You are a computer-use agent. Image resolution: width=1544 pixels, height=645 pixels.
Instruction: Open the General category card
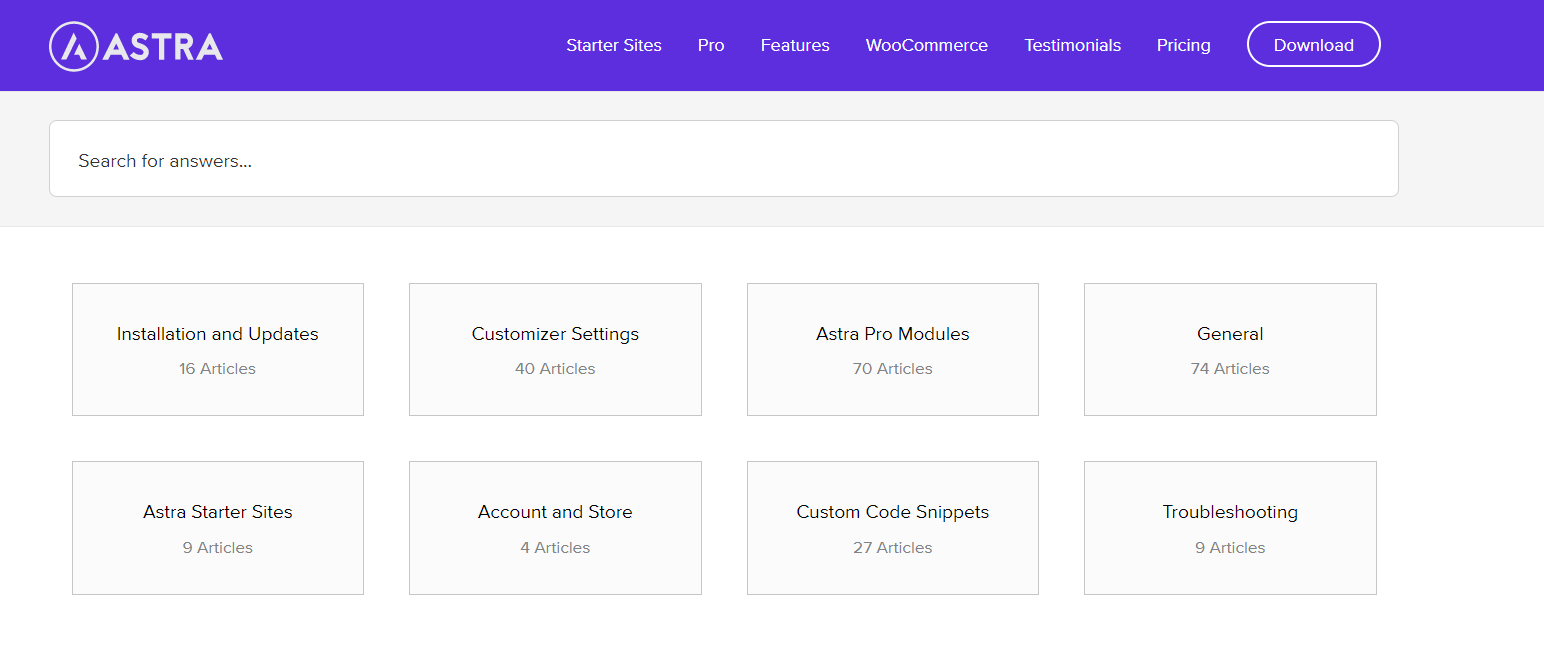pyautogui.click(x=1230, y=349)
